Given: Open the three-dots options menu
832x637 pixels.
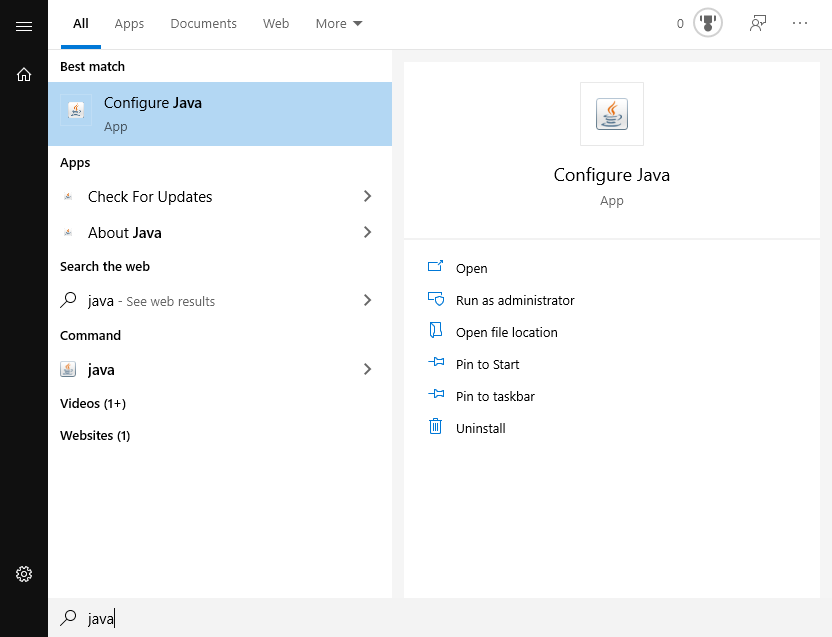Looking at the screenshot, I should pos(800,23).
